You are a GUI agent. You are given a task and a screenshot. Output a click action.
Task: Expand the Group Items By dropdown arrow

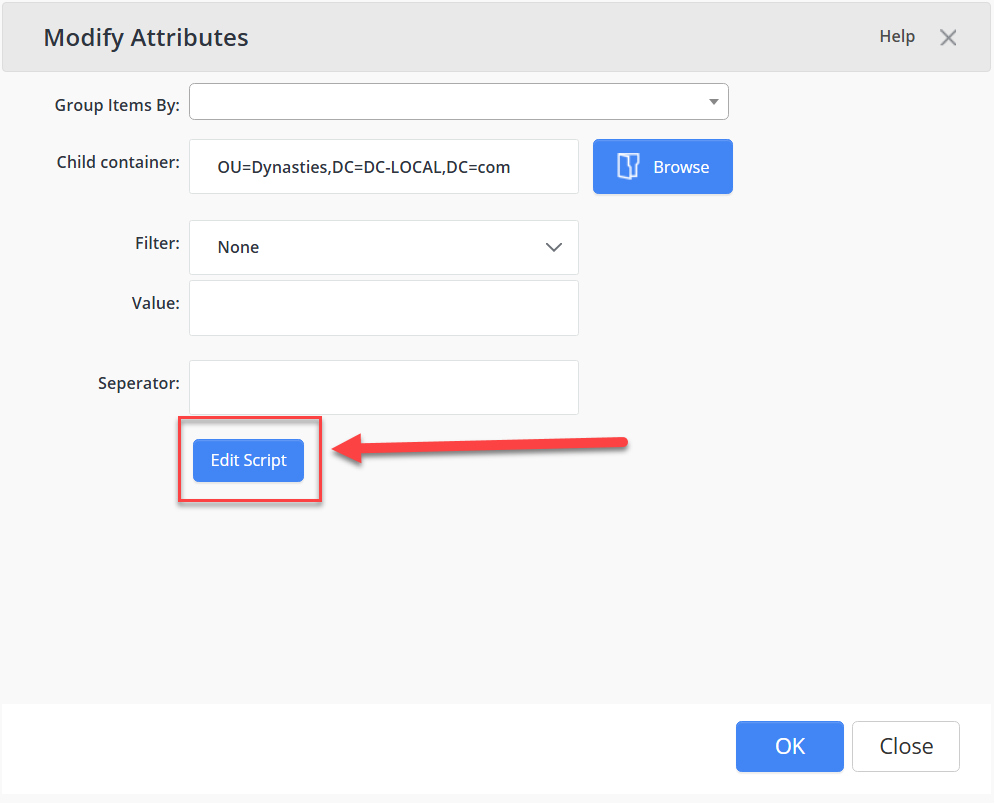pos(713,102)
